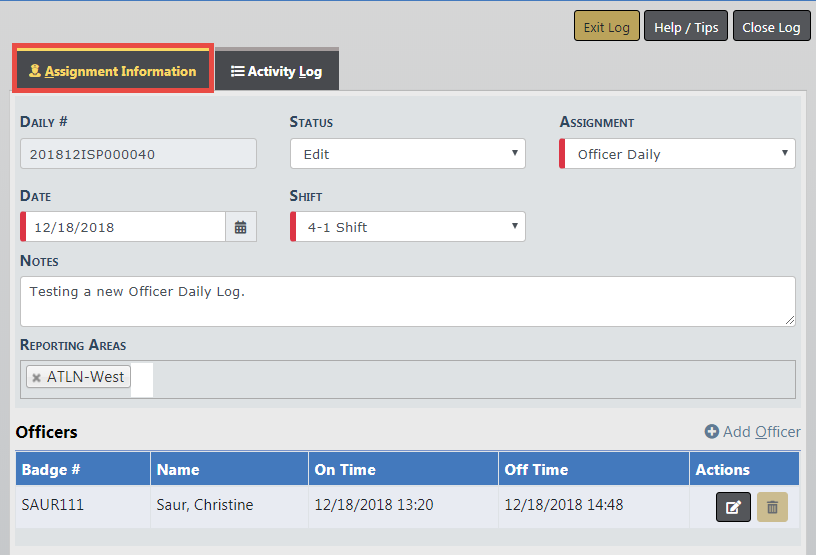The image size is (816, 555).
Task: Click the Add Officer link text
Action: click(x=761, y=432)
